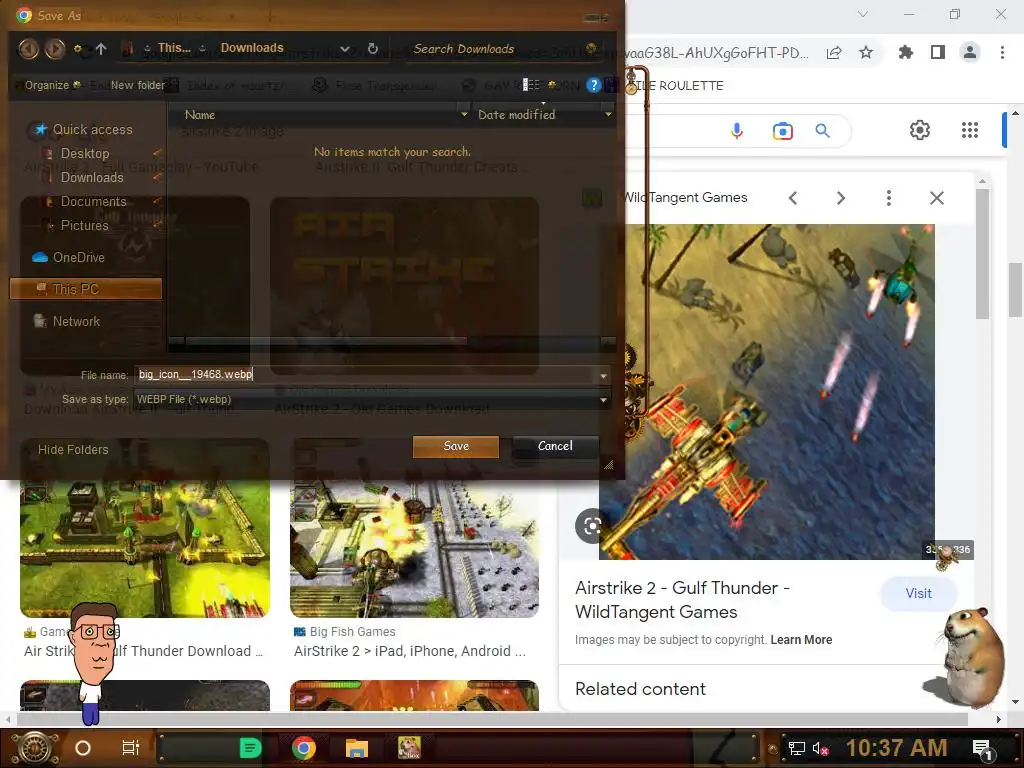Click Google search magnifier icon
Viewport: 1024px width, 768px height.
823,131
